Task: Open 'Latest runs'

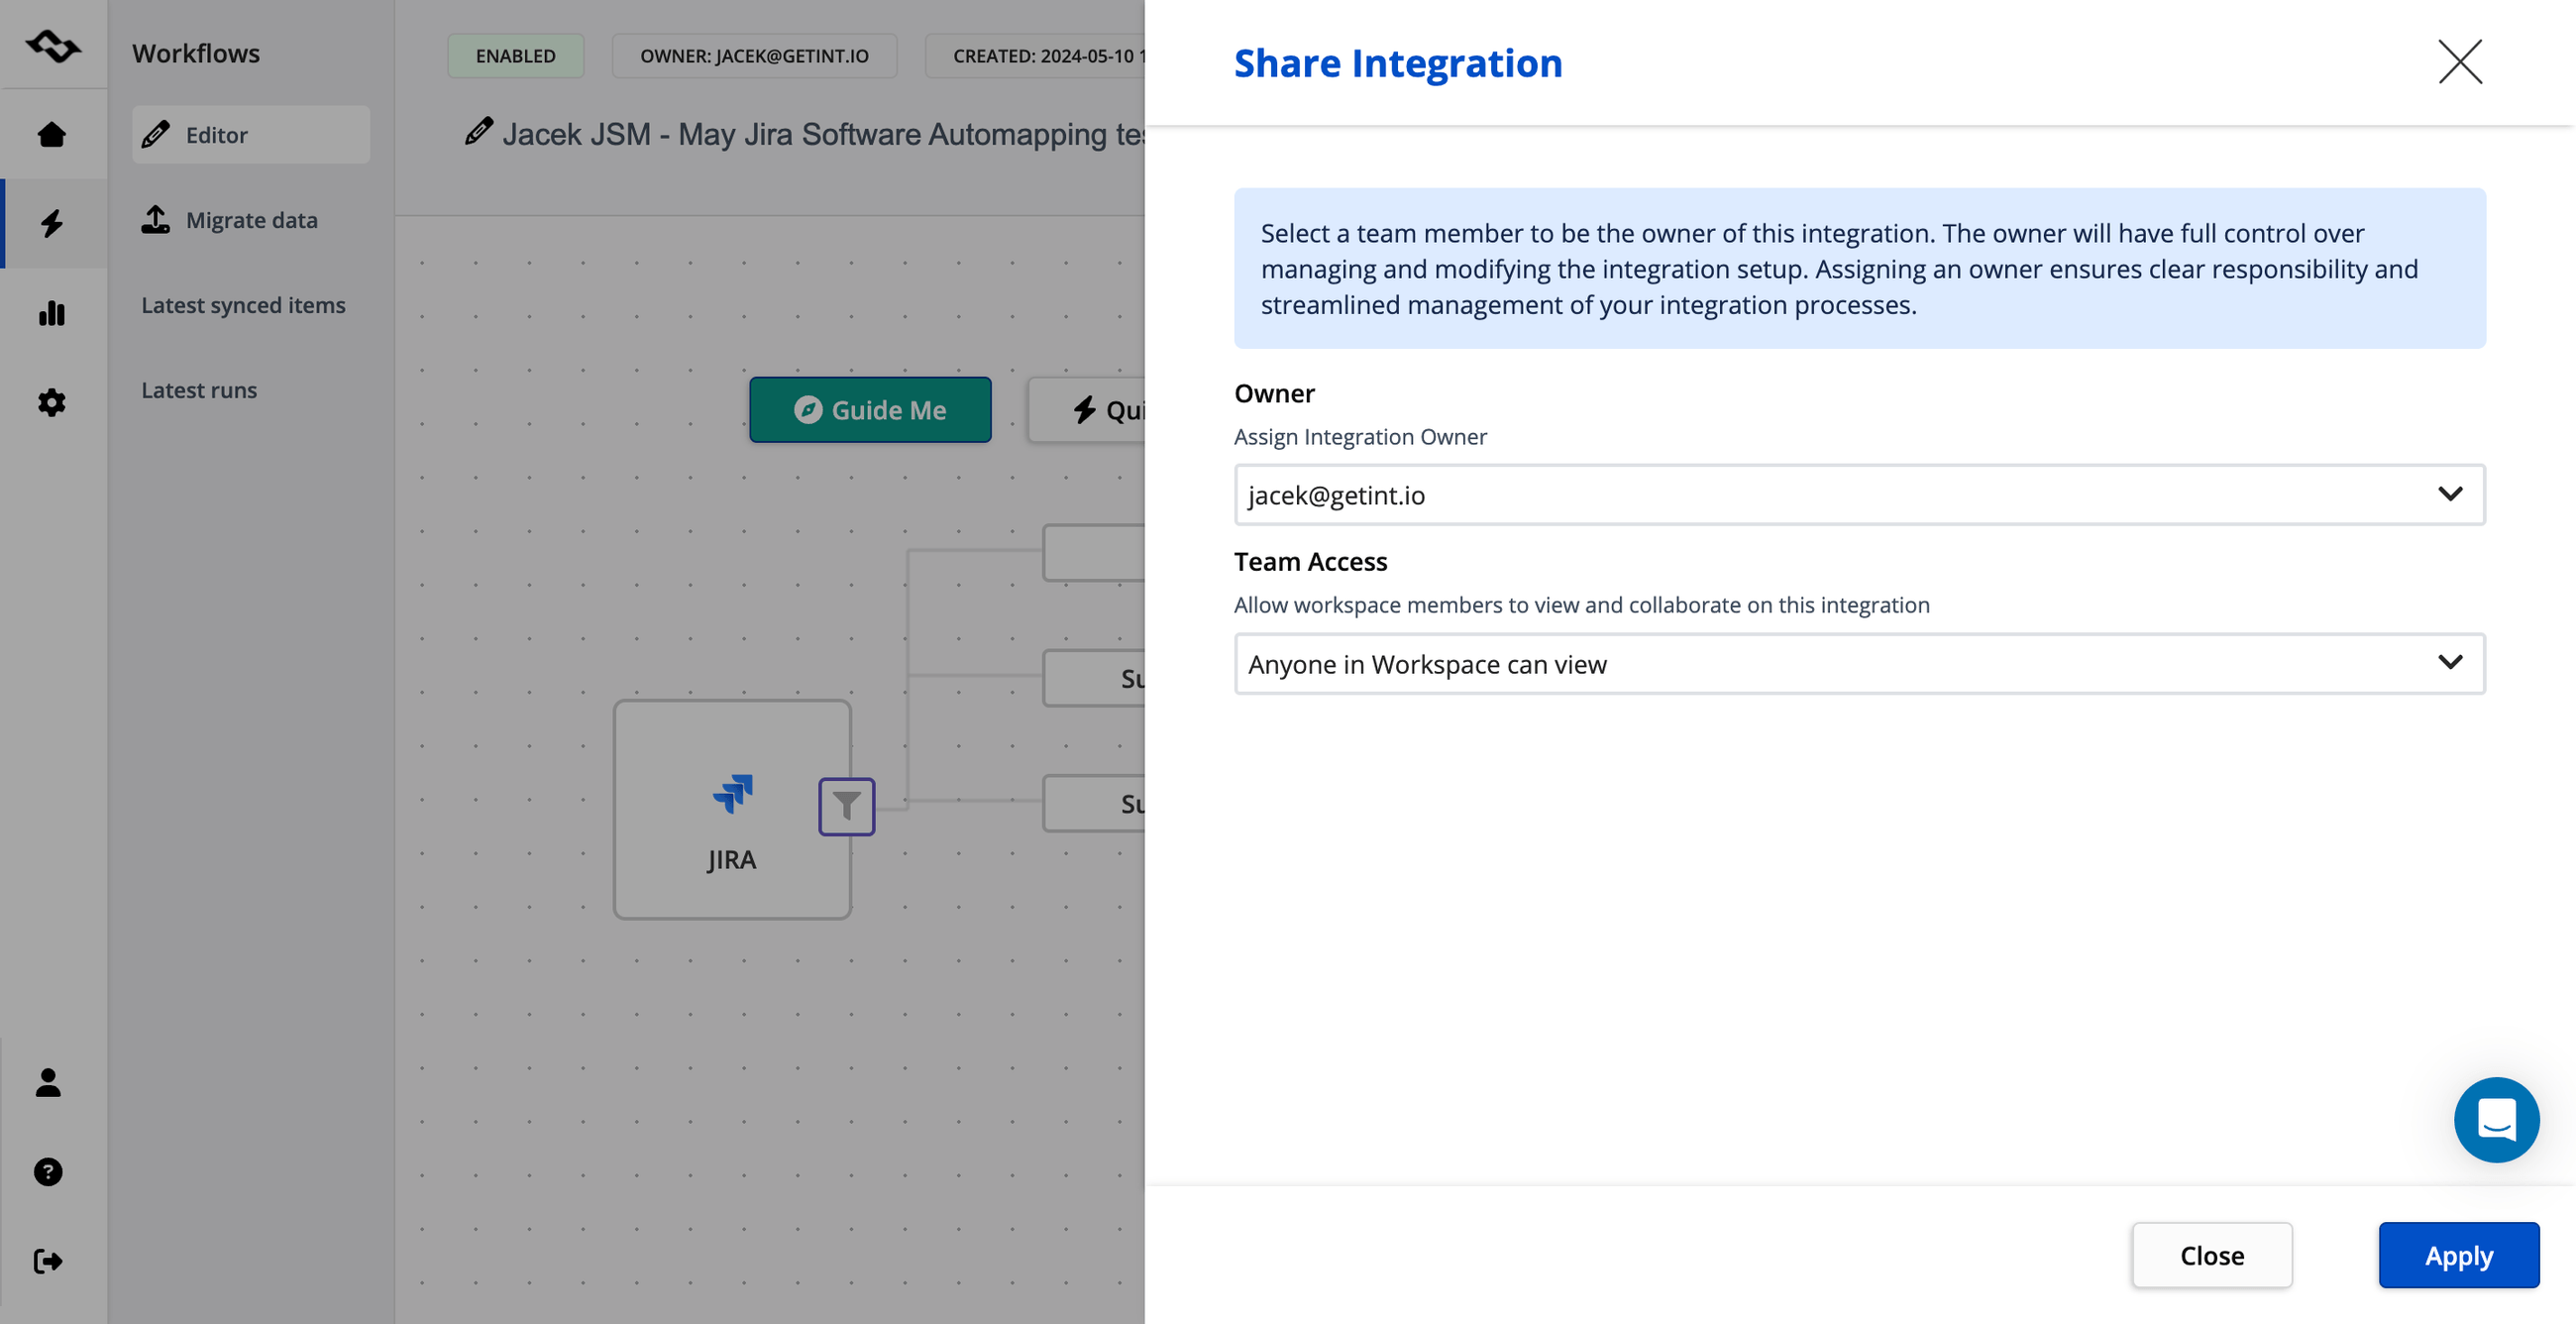Action: (199, 390)
